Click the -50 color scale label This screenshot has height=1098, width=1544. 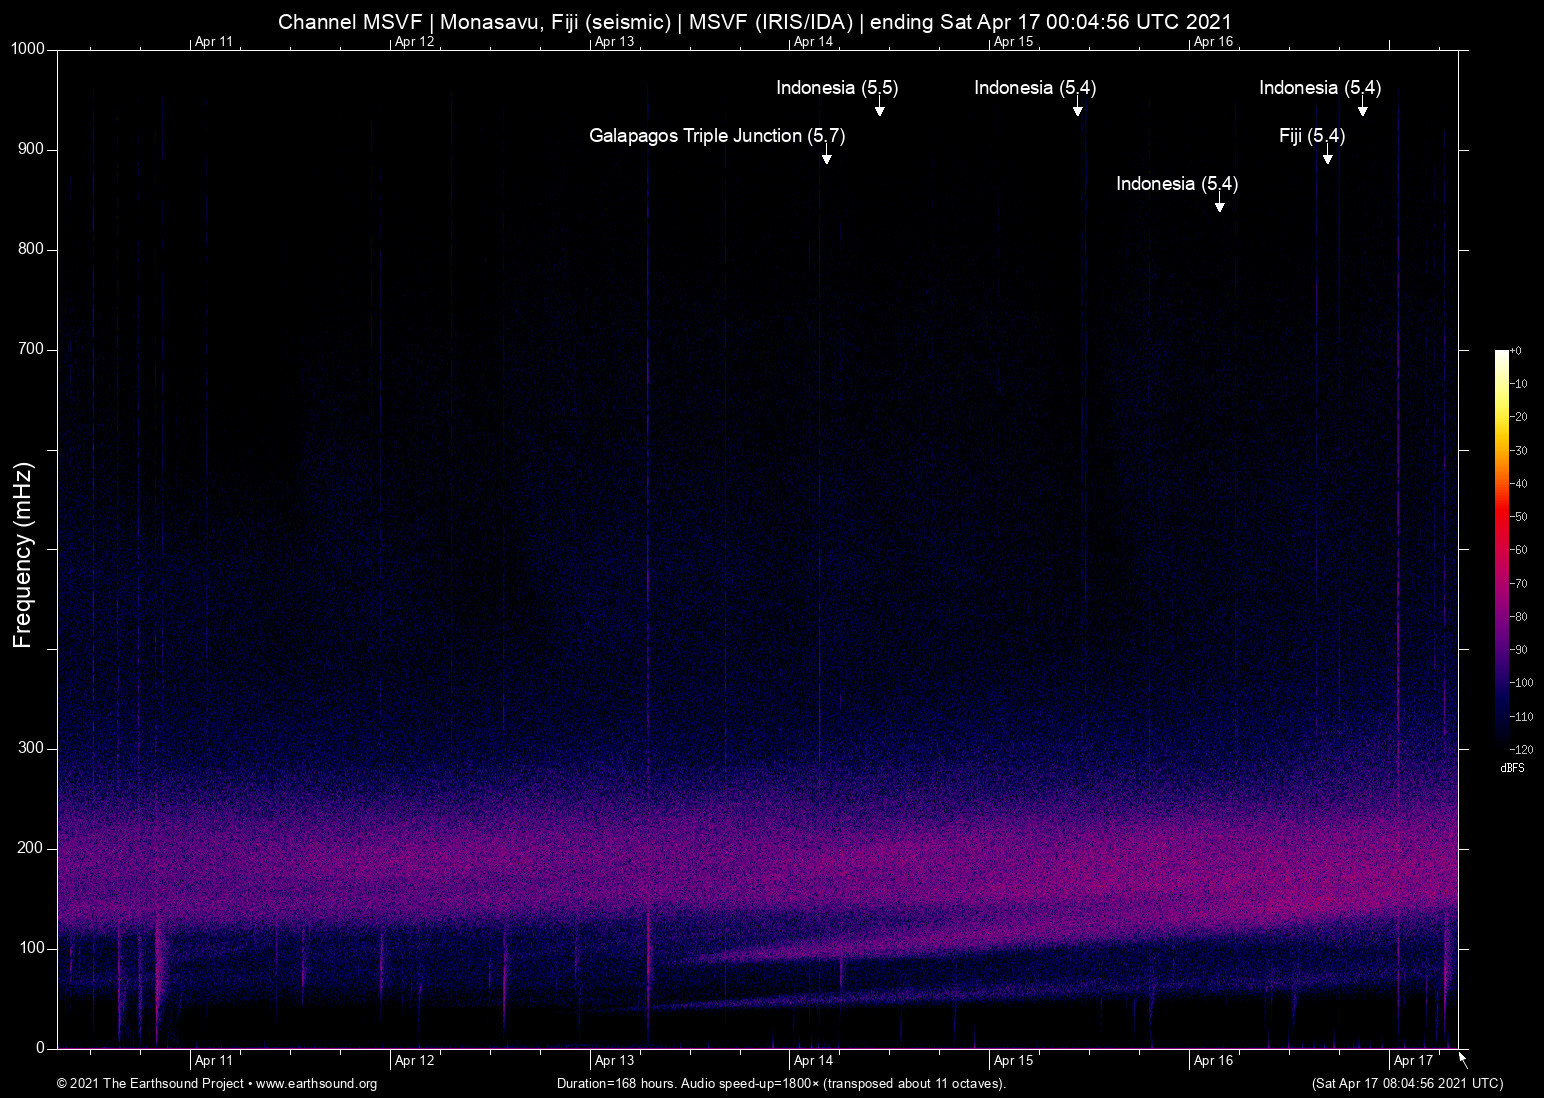click(1518, 517)
